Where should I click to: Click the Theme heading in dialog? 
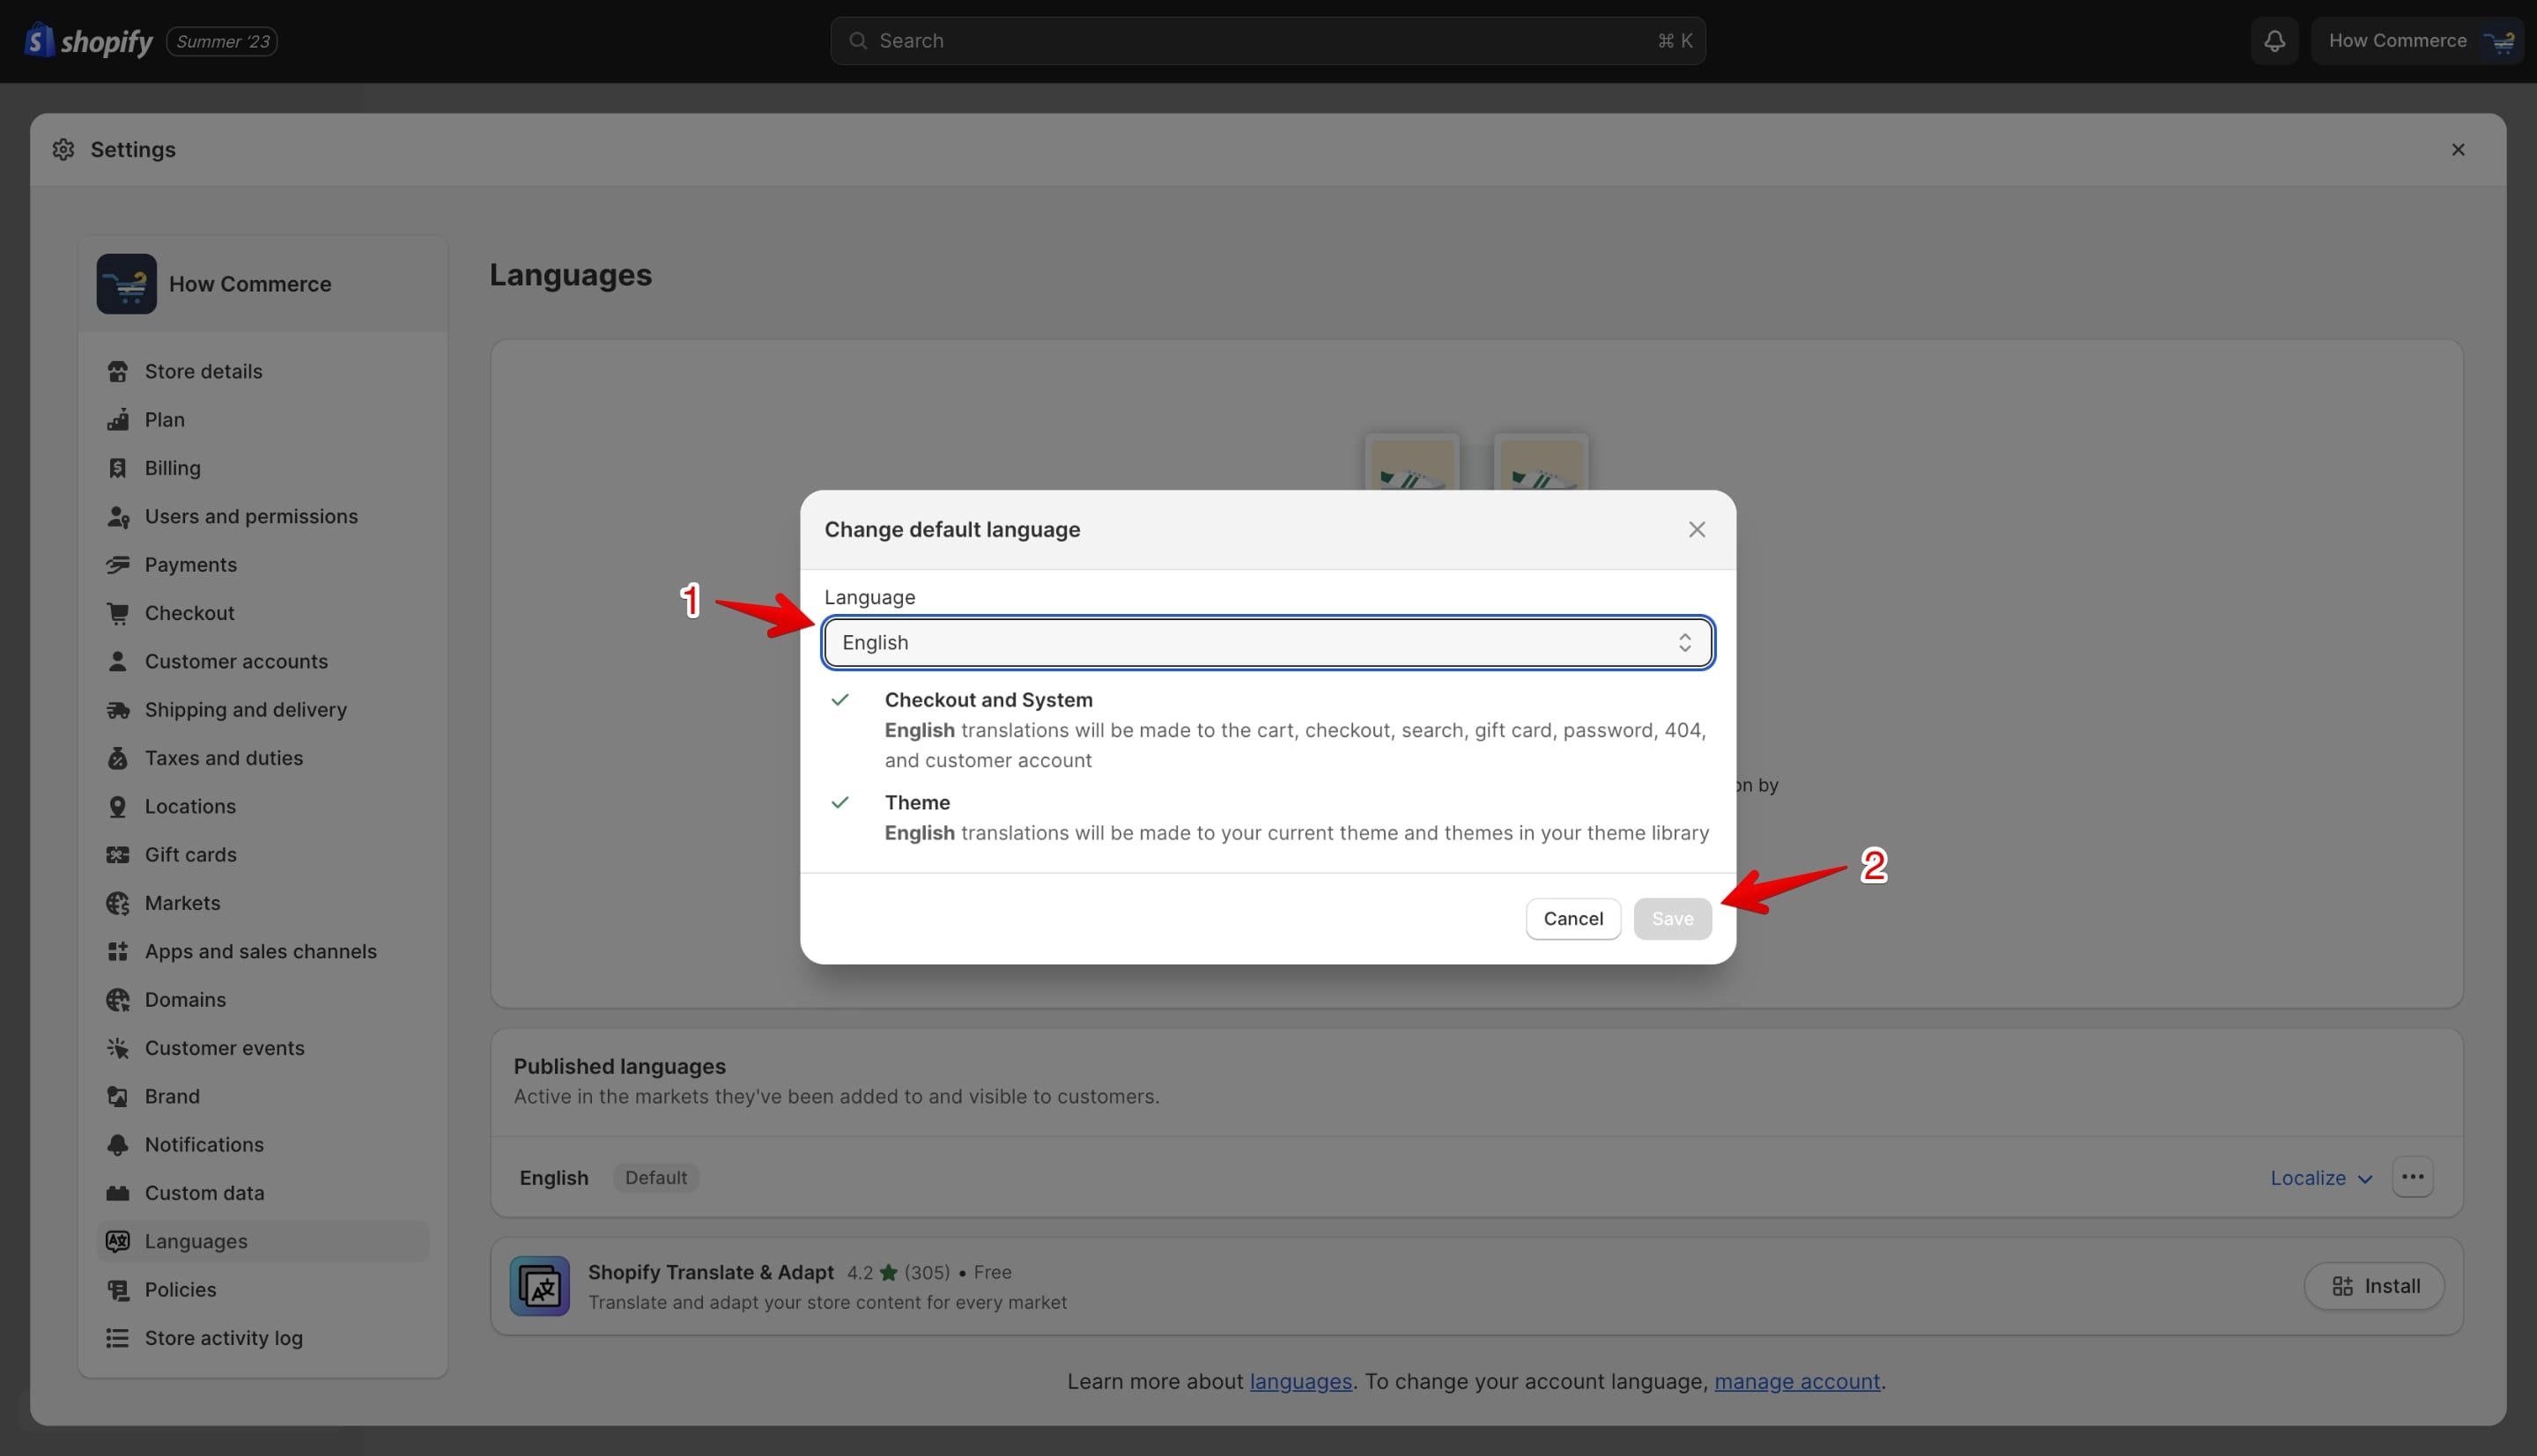tap(917, 802)
